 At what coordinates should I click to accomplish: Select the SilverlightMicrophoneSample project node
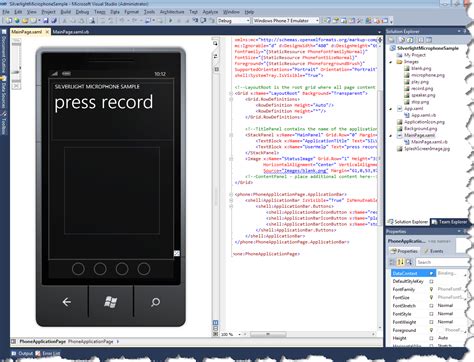click(428, 48)
